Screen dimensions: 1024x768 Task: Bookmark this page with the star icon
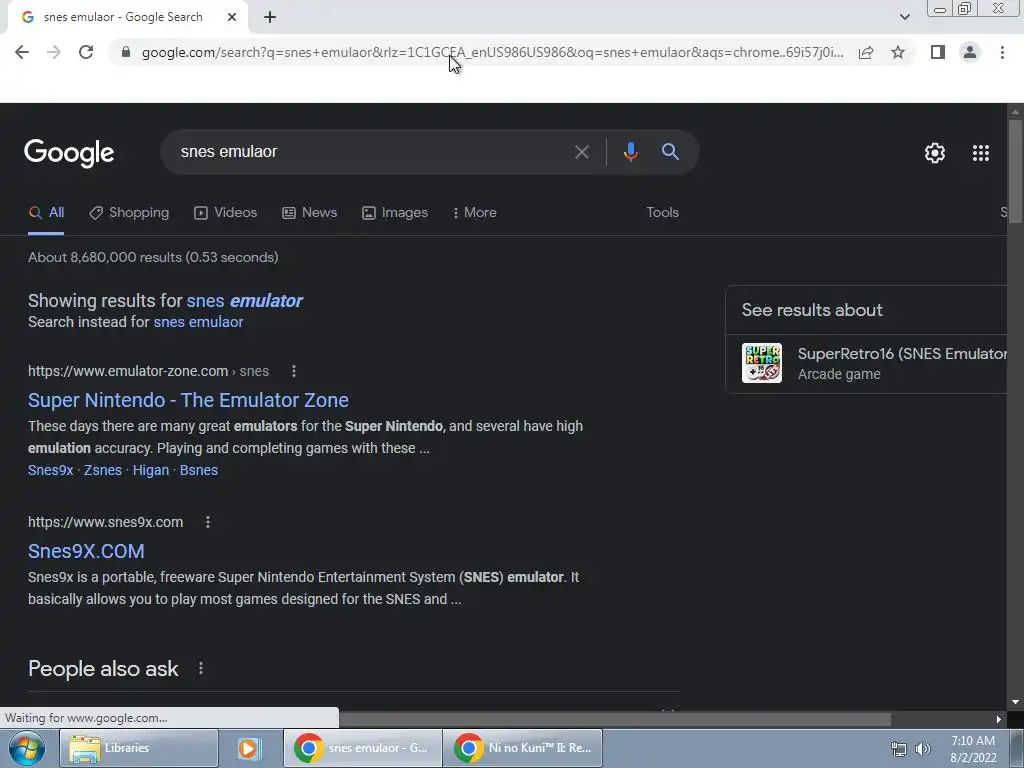pos(898,52)
